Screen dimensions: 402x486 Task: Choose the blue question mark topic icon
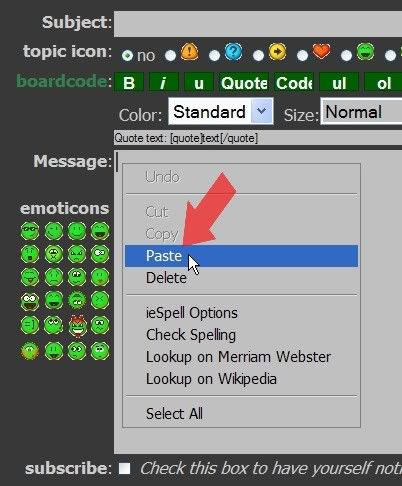coord(234,52)
